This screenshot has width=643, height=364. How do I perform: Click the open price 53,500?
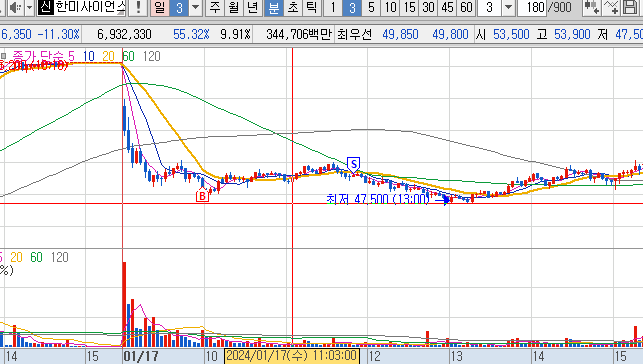coord(511,34)
